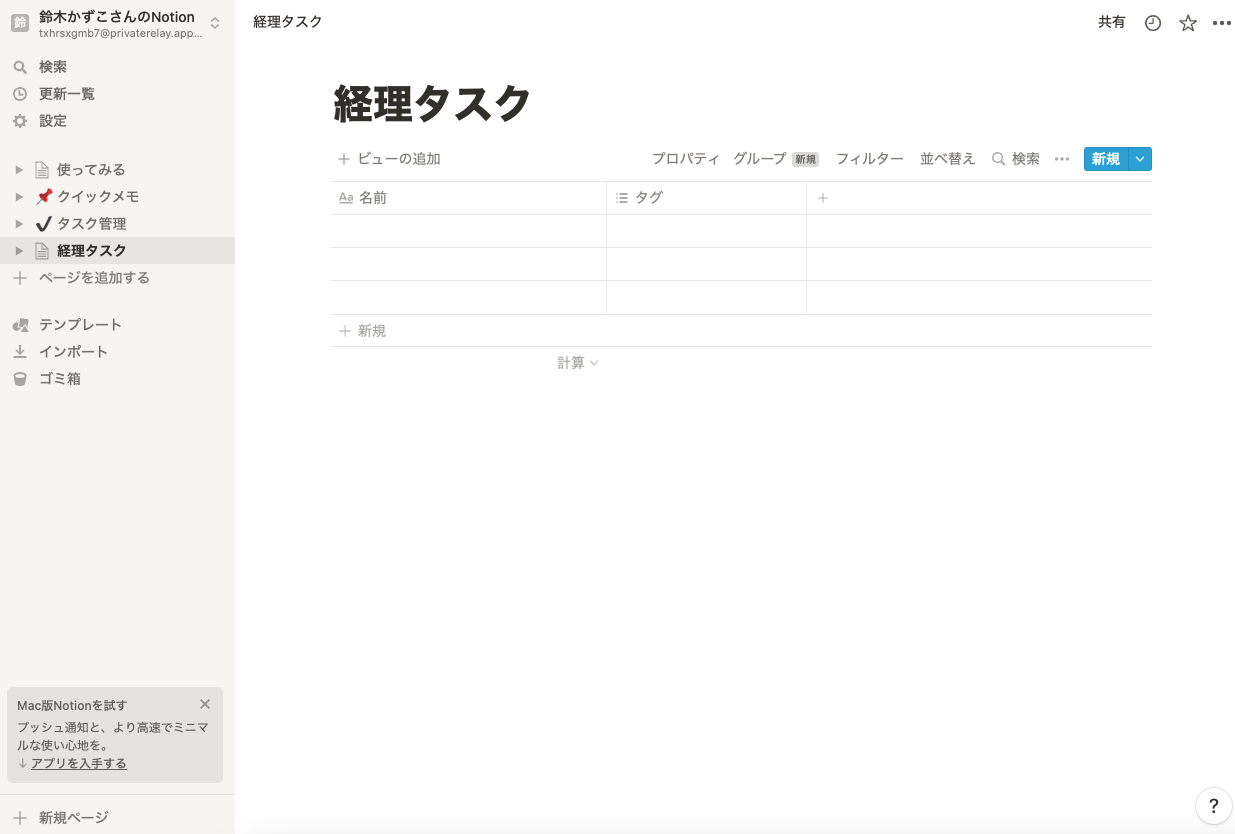Click the first empty タグ cell
1235x834 pixels.
(x=707, y=231)
